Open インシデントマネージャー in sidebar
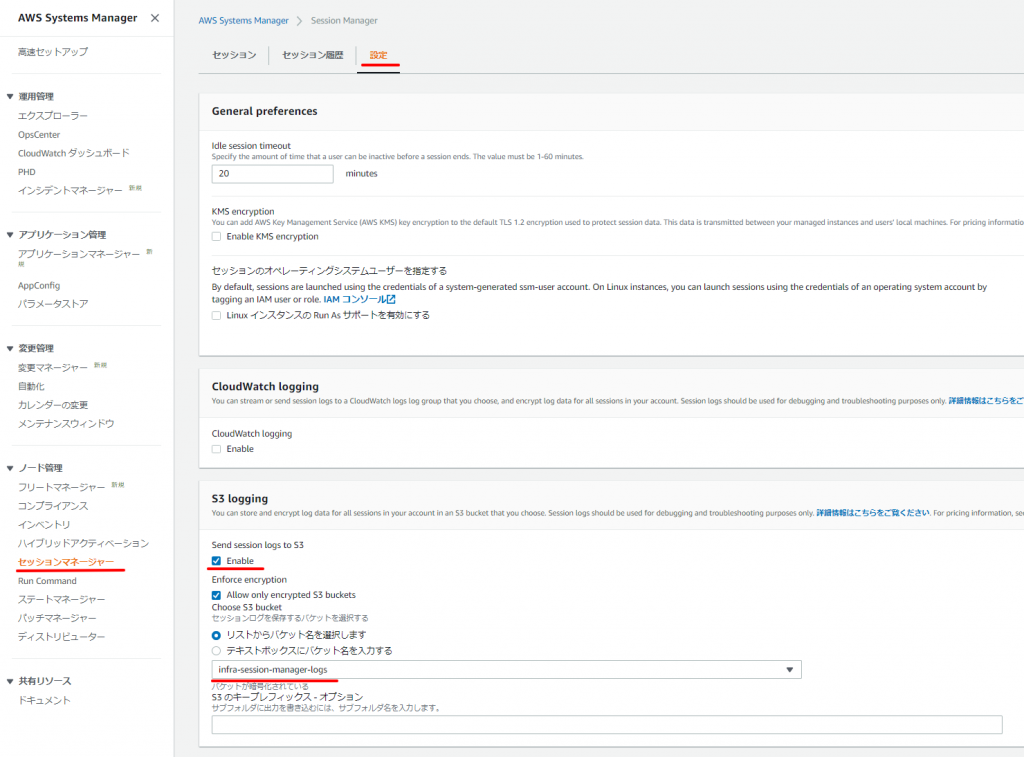The width and height of the screenshot is (1024, 757). coord(70,191)
